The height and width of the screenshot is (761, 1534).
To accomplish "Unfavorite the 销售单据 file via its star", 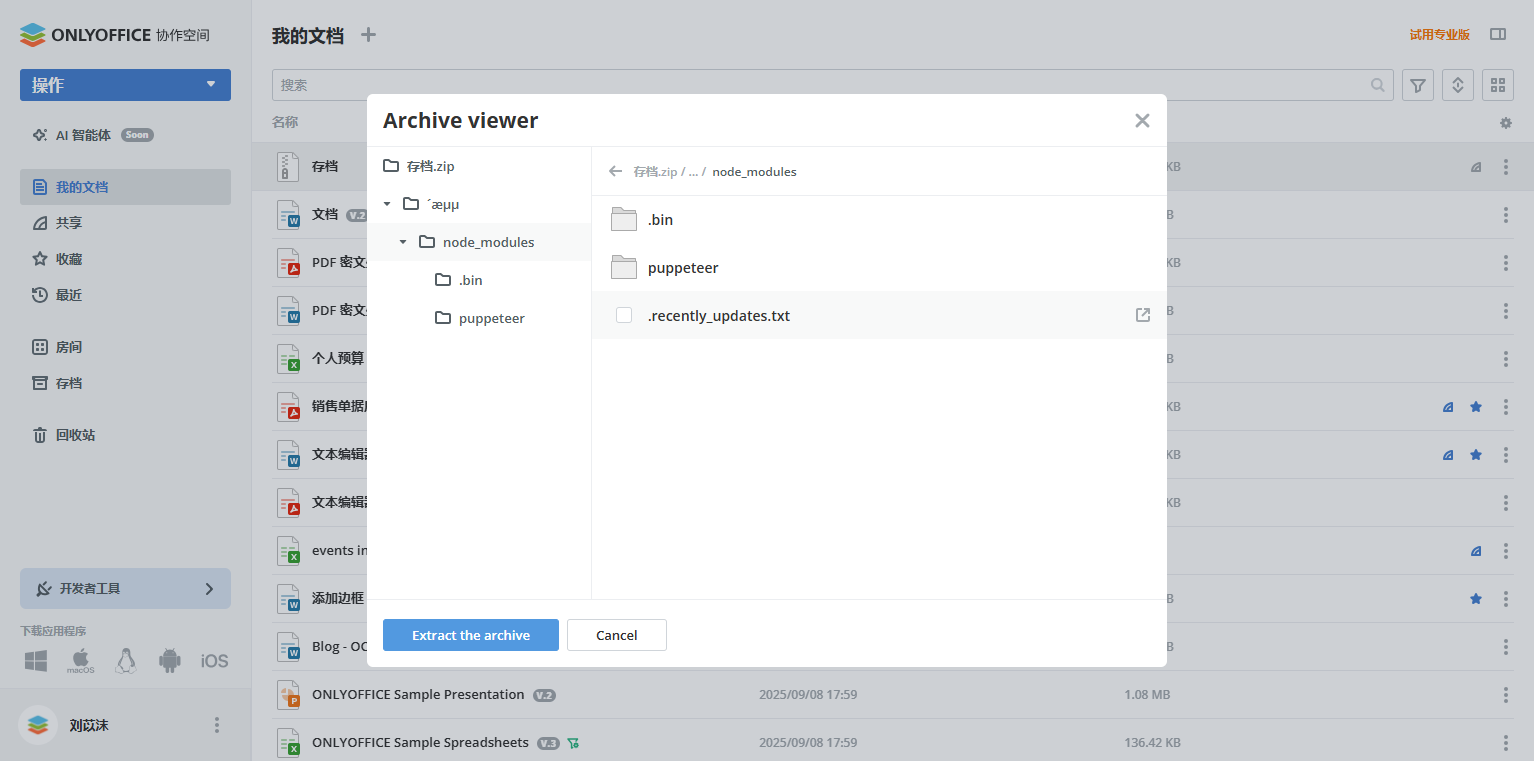I will [x=1475, y=406].
